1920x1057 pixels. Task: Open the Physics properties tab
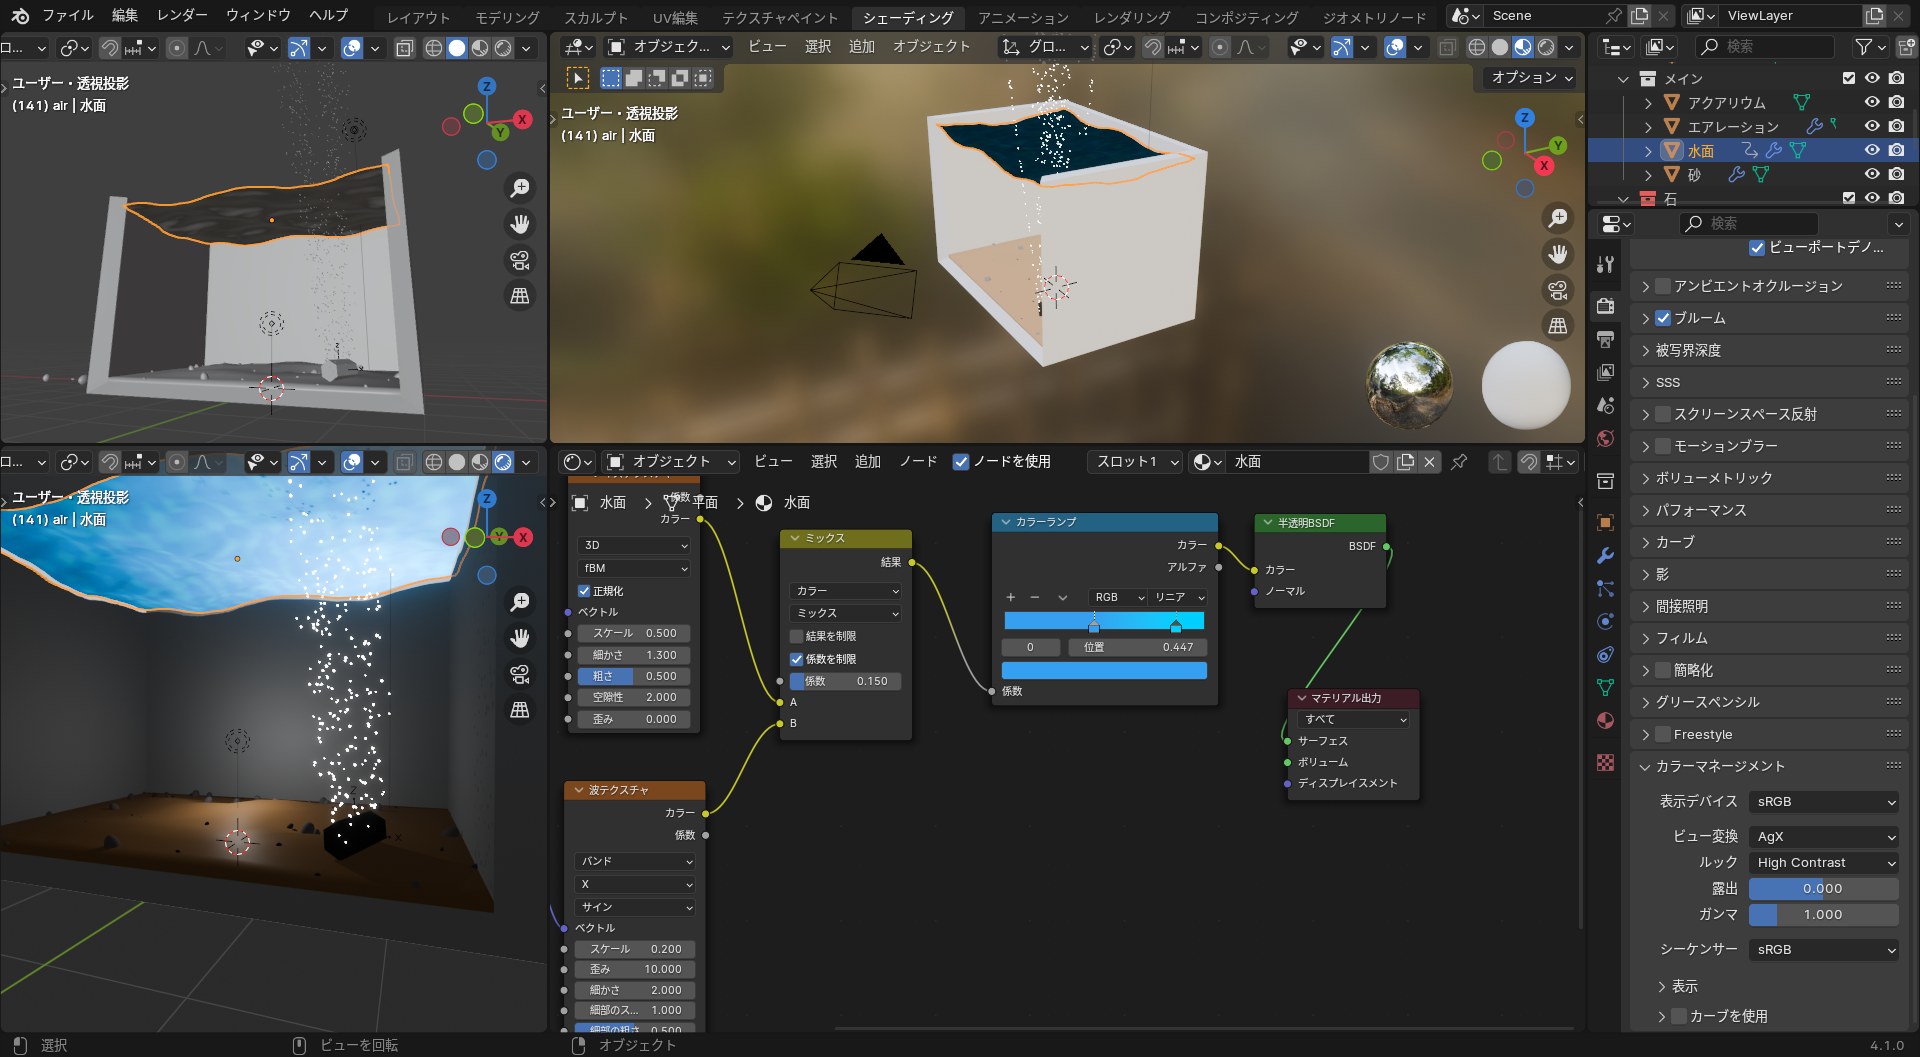[1605, 621]
